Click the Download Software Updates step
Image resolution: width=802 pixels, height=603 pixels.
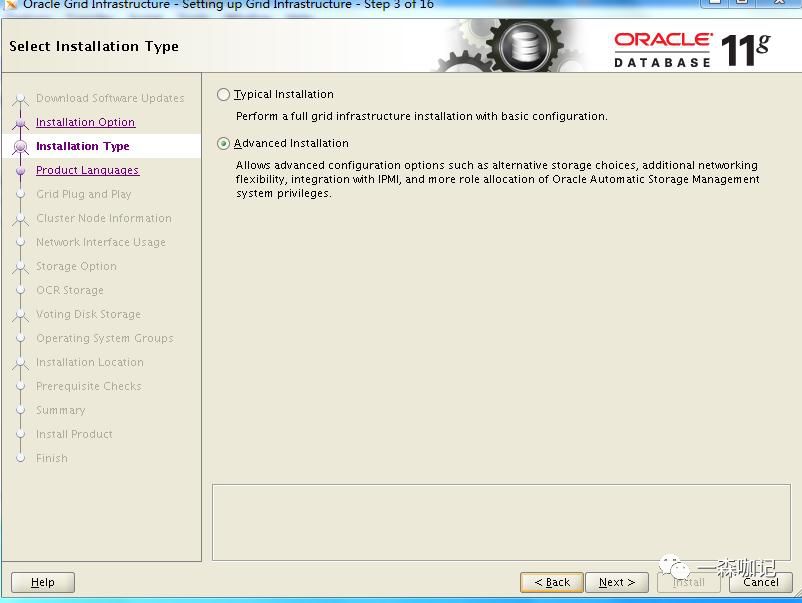[x=110, y=98]
